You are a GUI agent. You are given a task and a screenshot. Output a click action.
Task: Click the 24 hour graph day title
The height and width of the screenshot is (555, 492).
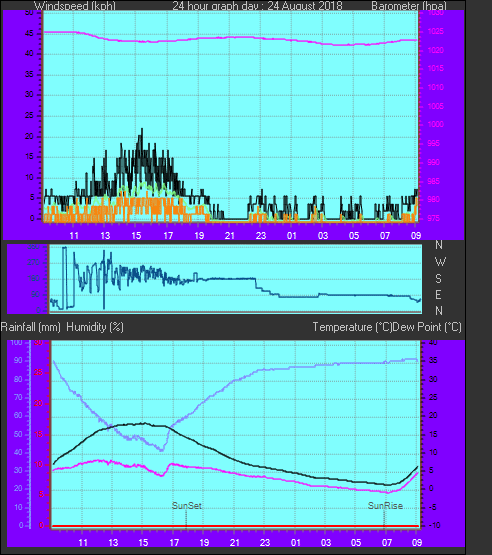(257, 6)
